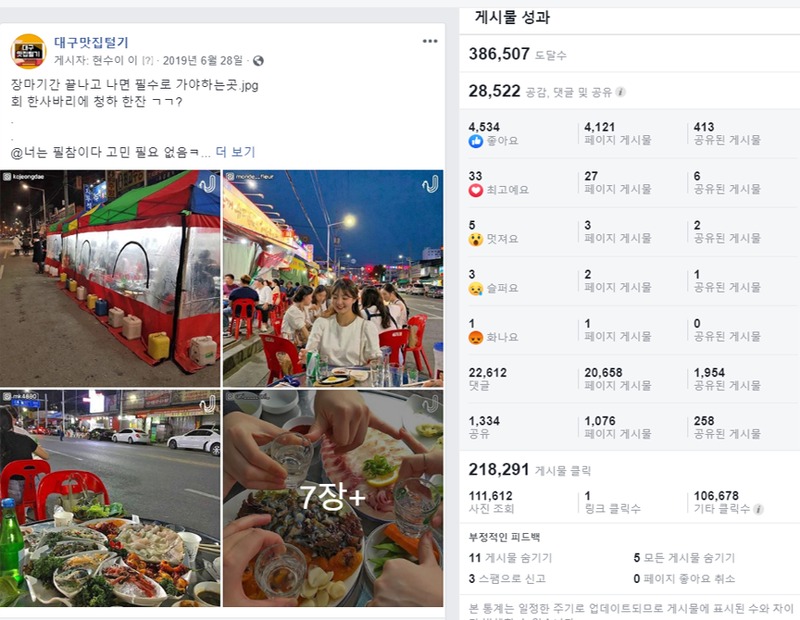Open the 7장+ more photos thumbnail
The width and height of the screenshot is (800, 620).
pyautogui.click(x=333, y=499)
